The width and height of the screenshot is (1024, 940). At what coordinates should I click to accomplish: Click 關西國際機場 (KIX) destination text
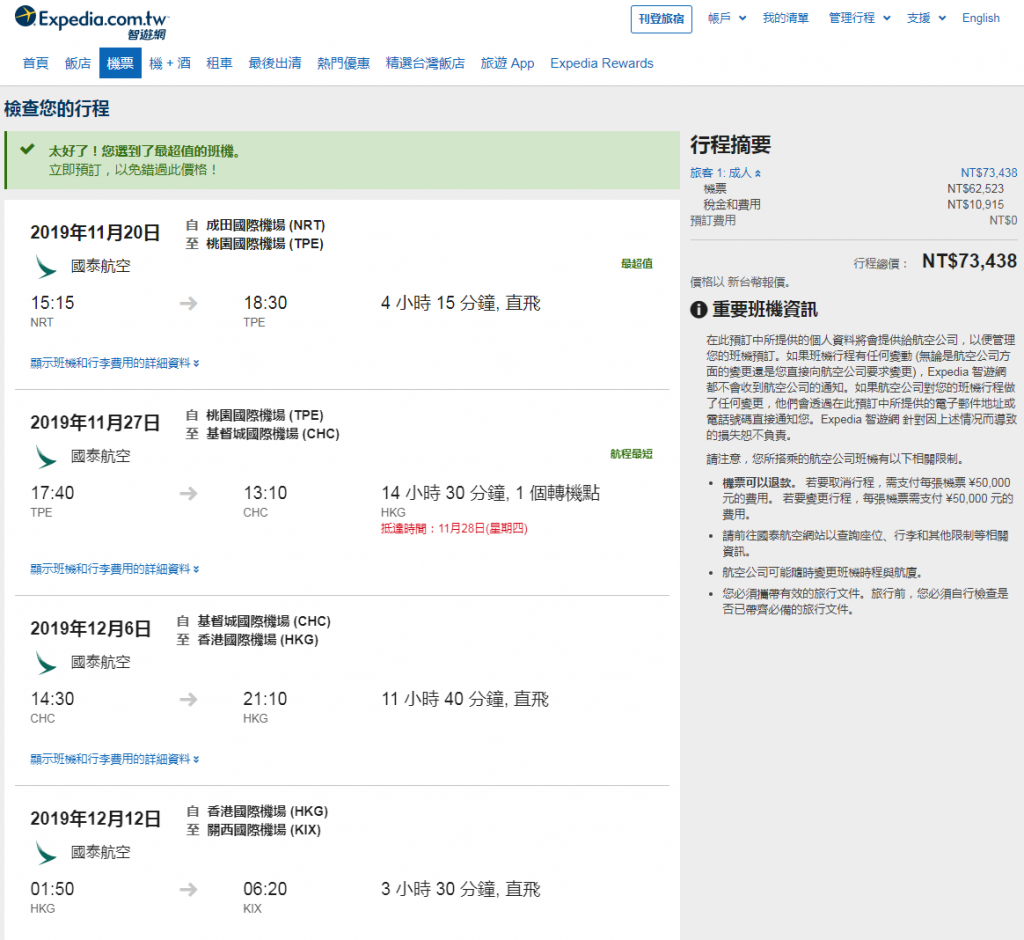[263, 830]
